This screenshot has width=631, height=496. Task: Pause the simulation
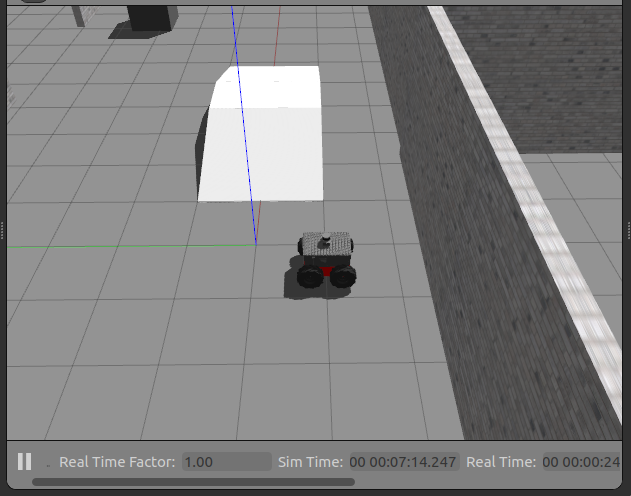pos(25,461)
